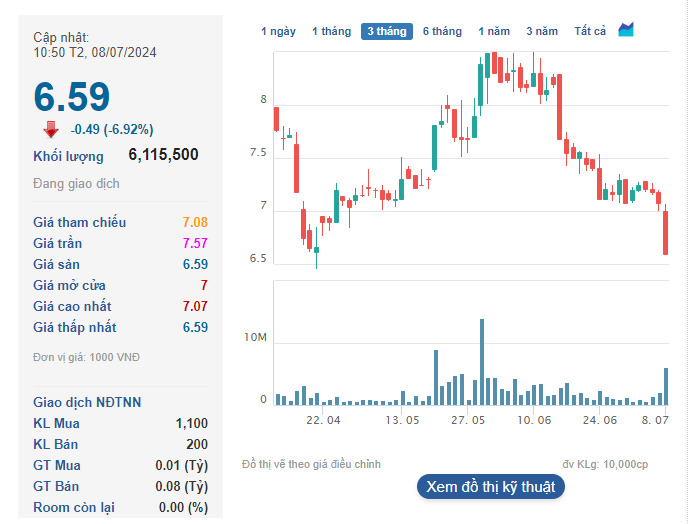The image size is (690, 524).
Task: Choose the 3 năm time range
Action: (542, 31)
